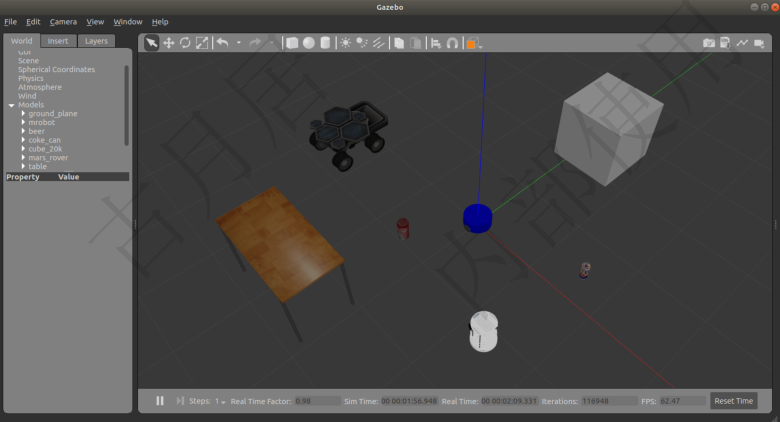Insert a cylinder shape
The image size is (780, 422).
click(325, 43)
